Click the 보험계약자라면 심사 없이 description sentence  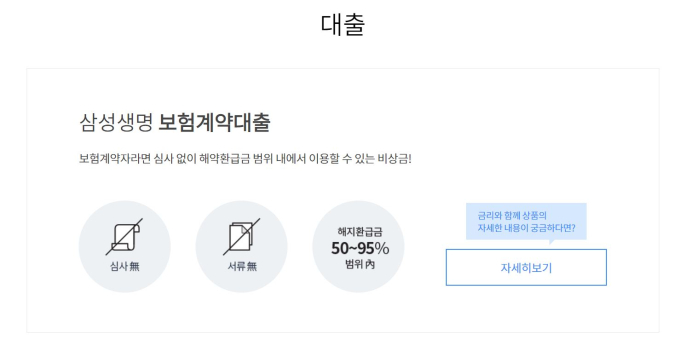coord(245,159)
